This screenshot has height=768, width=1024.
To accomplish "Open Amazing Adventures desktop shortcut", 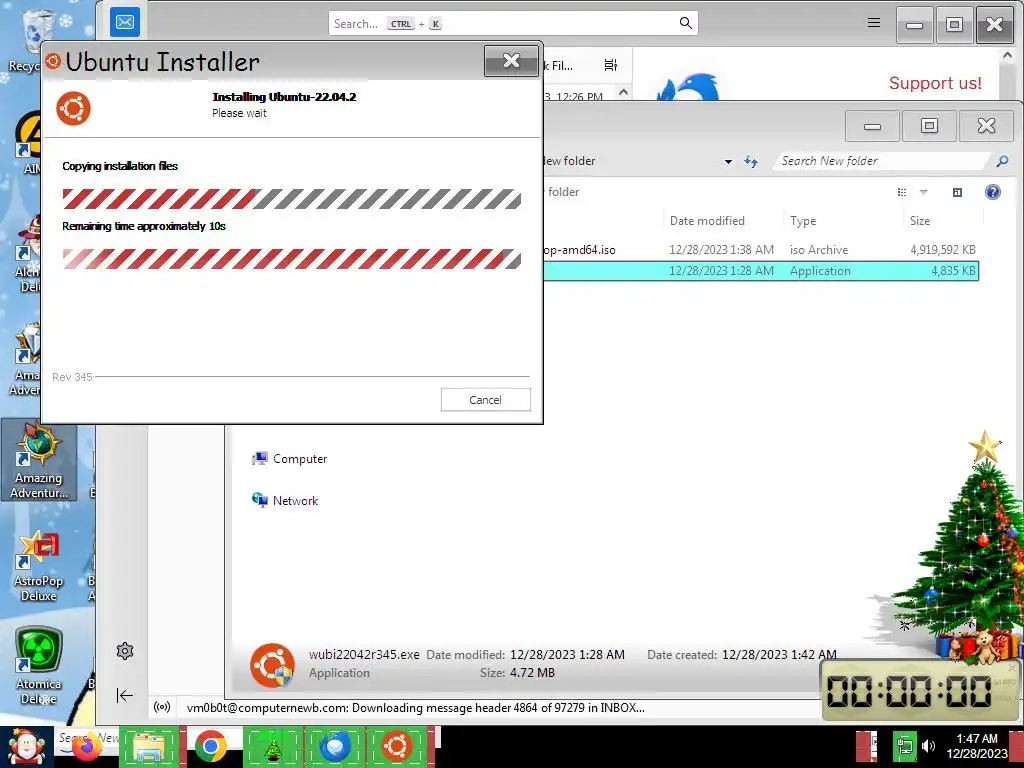I will click(39, 462).
